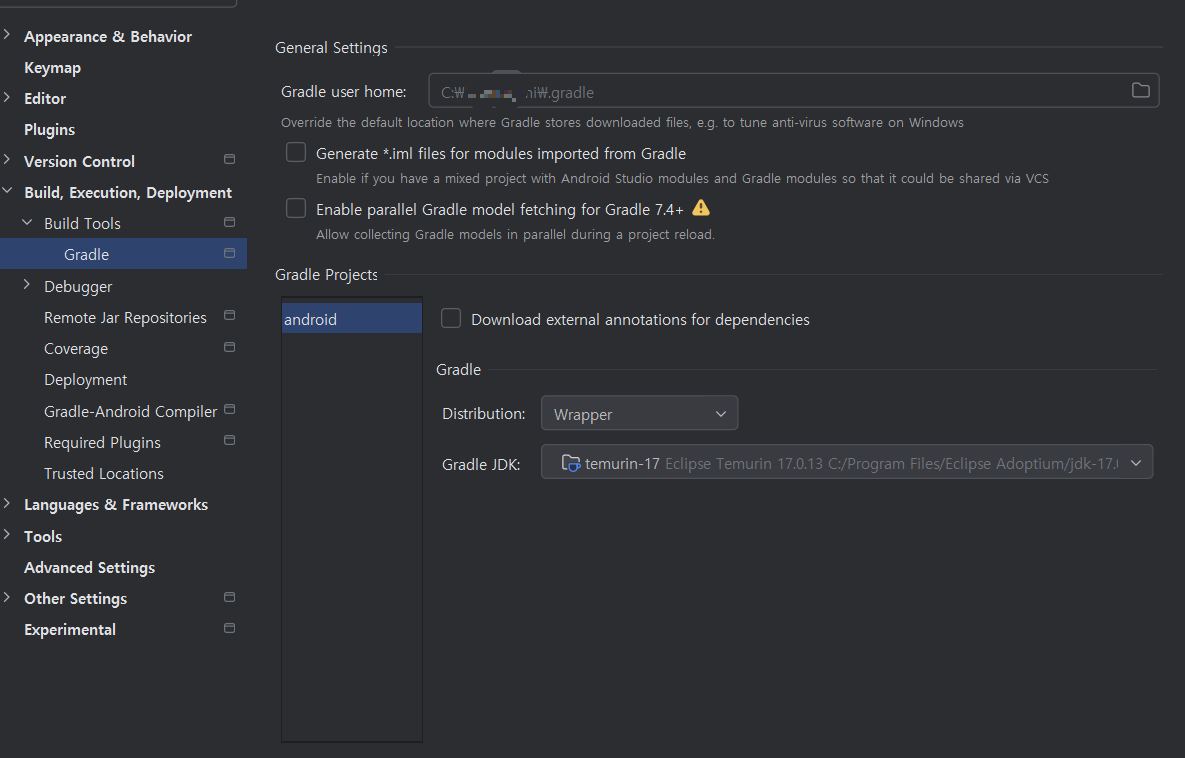The width and height of the screenshot is (1185, 758).
Task: Open Required Plugins settings
Action: (x=102, y=442)
